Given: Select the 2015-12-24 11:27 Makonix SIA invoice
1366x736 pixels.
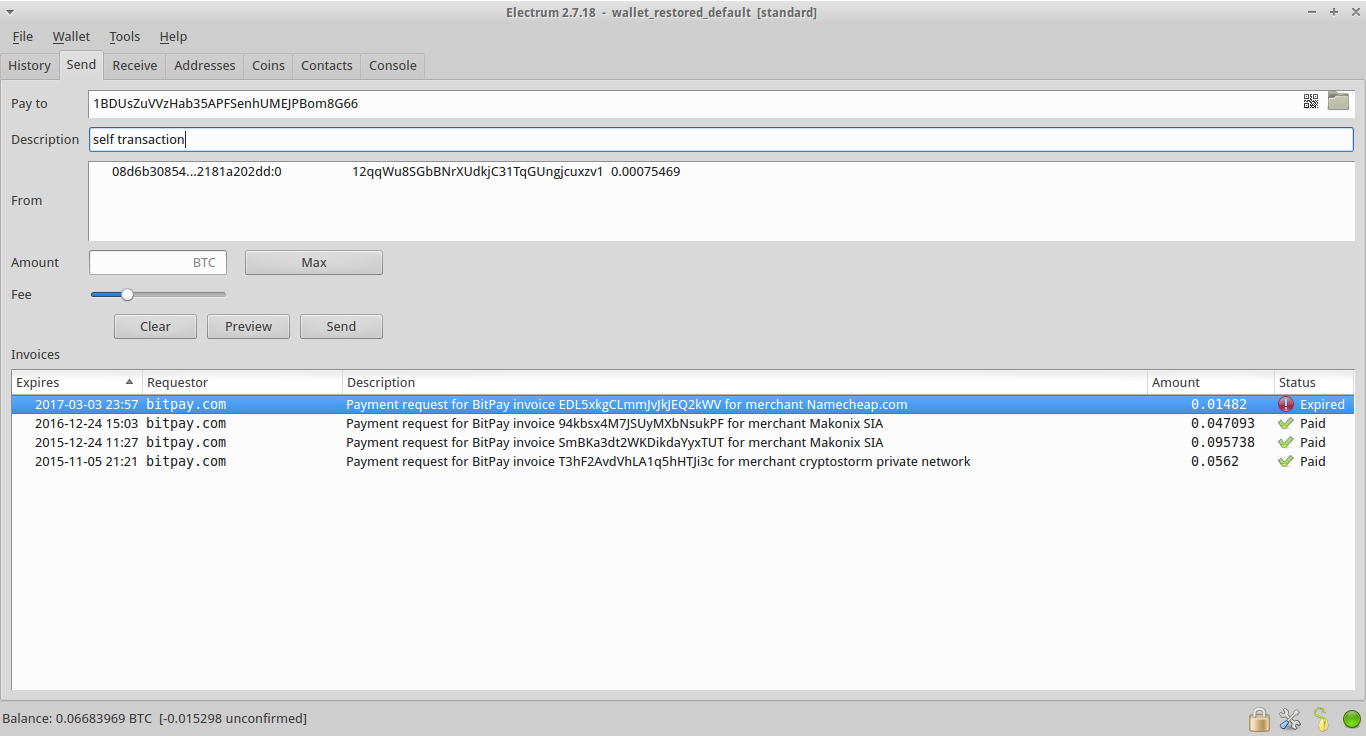Looking at the screenshot, I should tap(682, 443).
